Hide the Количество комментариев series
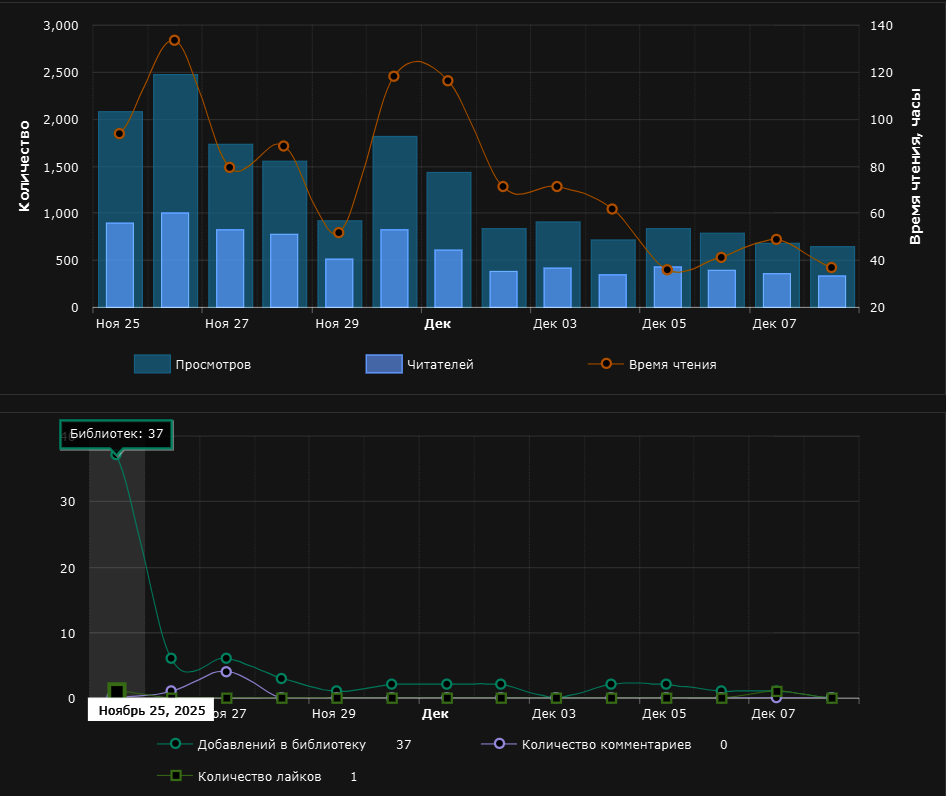The width and height of the screenshot is (946, 796). click(x=606, y=744)
